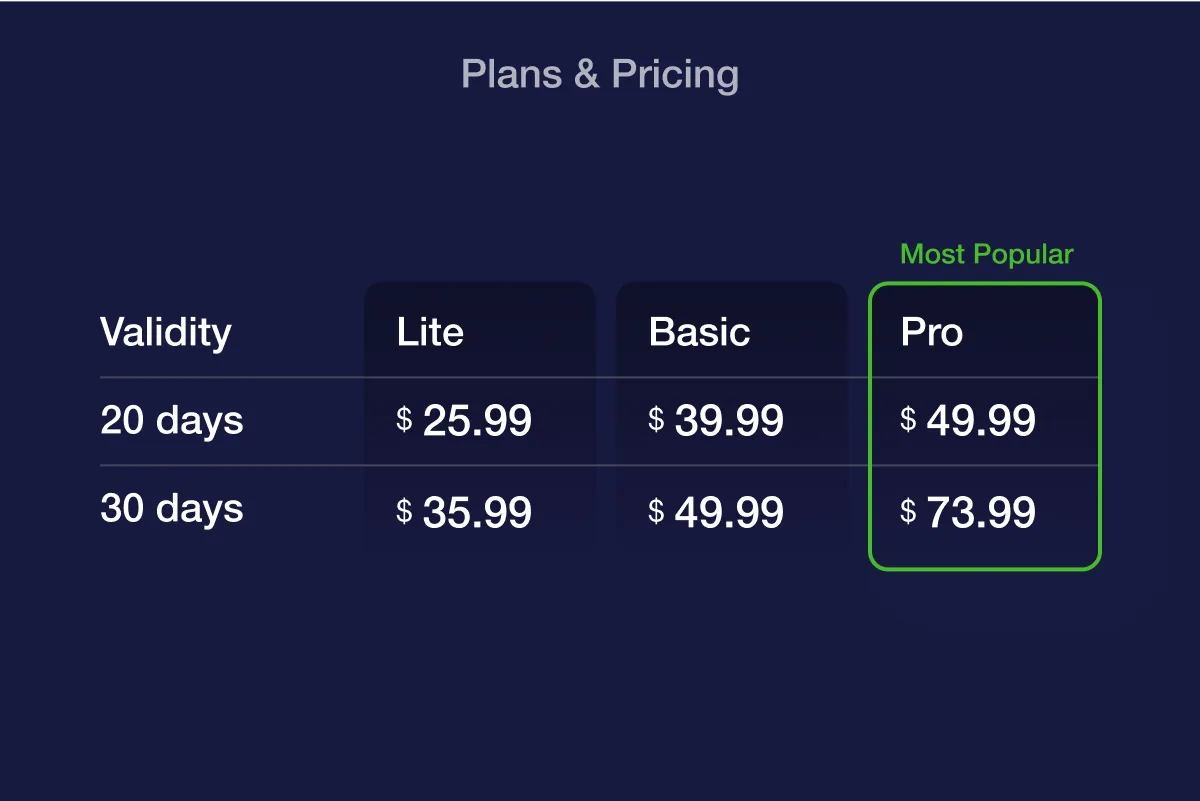Pick the Lite 20-day 25.99 price
Image resolution: width=1200 pixels, height=801 pixels.
click(477, 422)
